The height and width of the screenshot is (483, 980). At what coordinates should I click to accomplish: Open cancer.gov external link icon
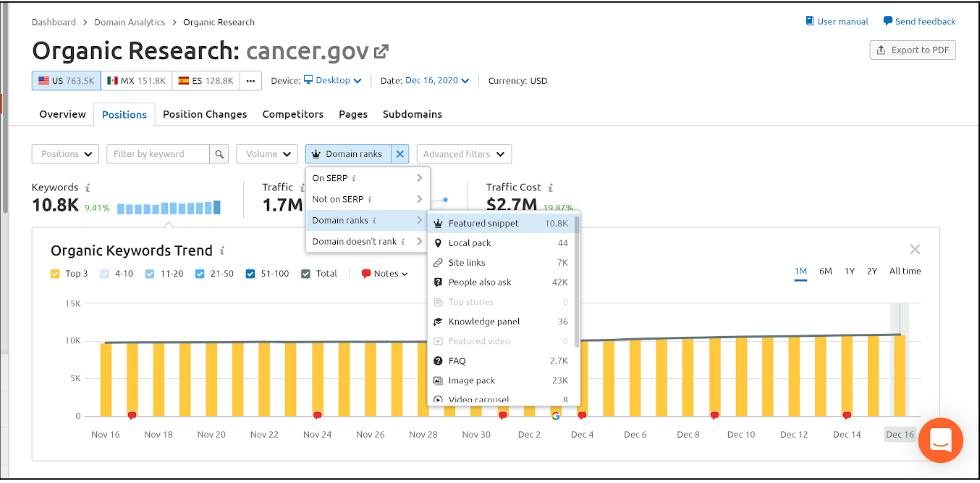coord(381,51)
